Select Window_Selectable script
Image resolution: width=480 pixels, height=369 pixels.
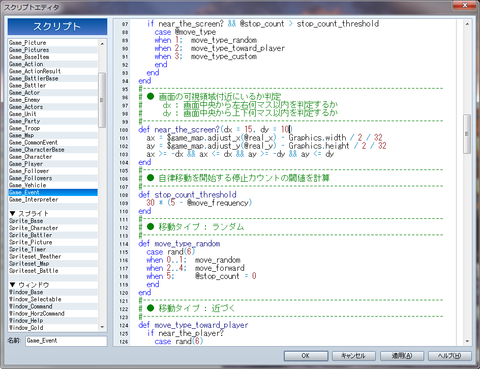point(53,299)
